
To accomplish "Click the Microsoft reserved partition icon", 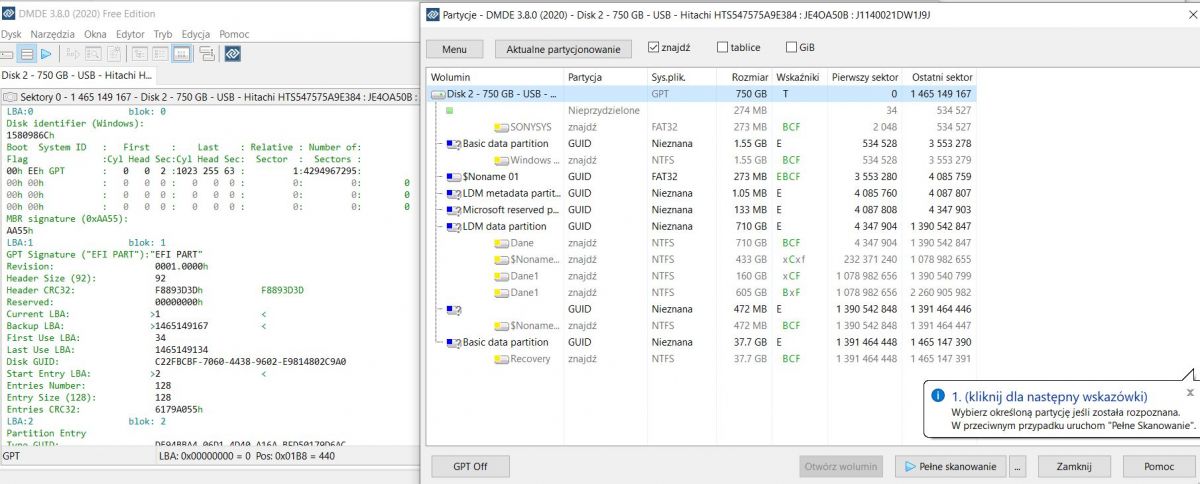I will pyautogui.click(x=453, y=210).
